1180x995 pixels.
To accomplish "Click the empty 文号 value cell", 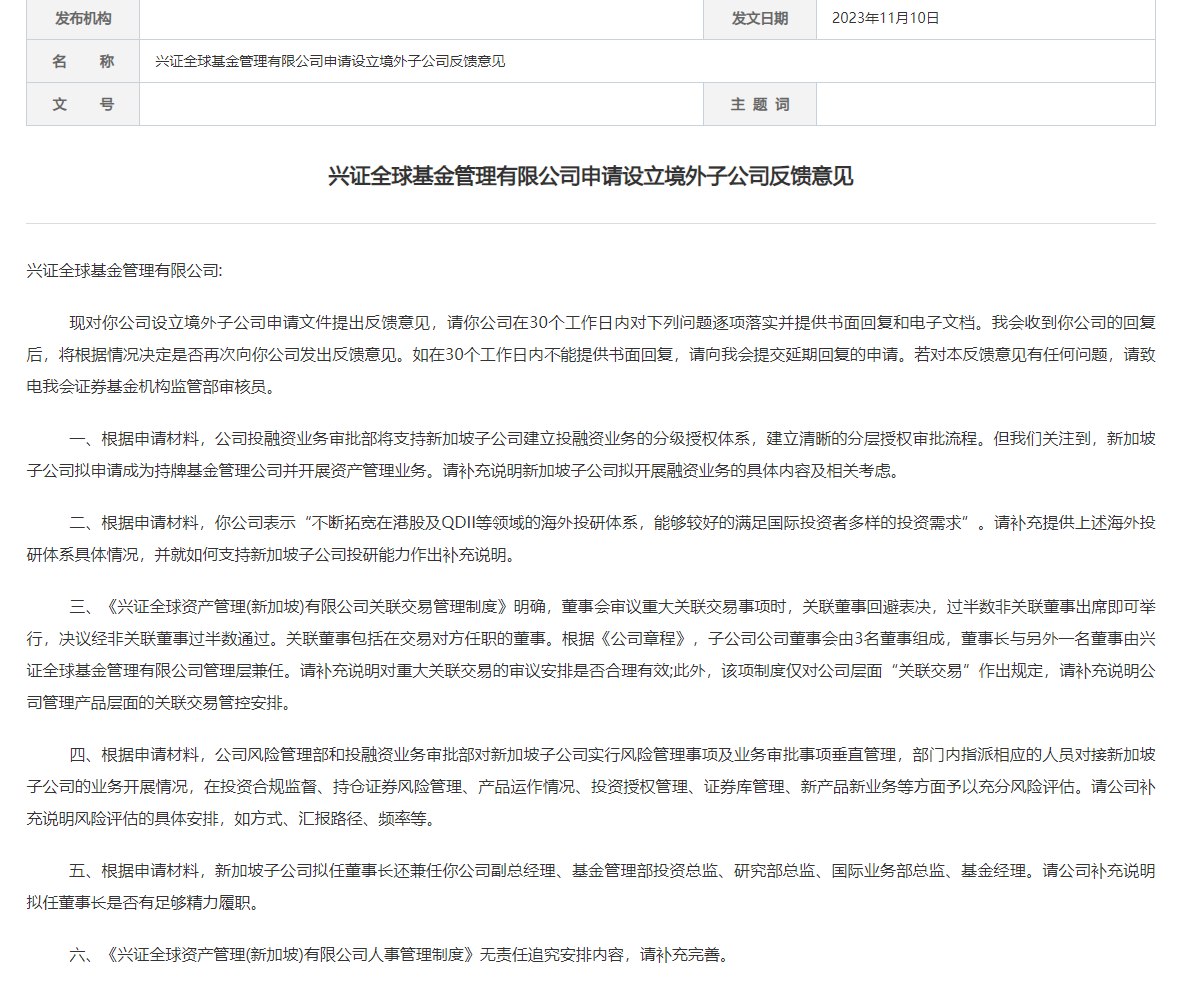I will pos(421,104).
